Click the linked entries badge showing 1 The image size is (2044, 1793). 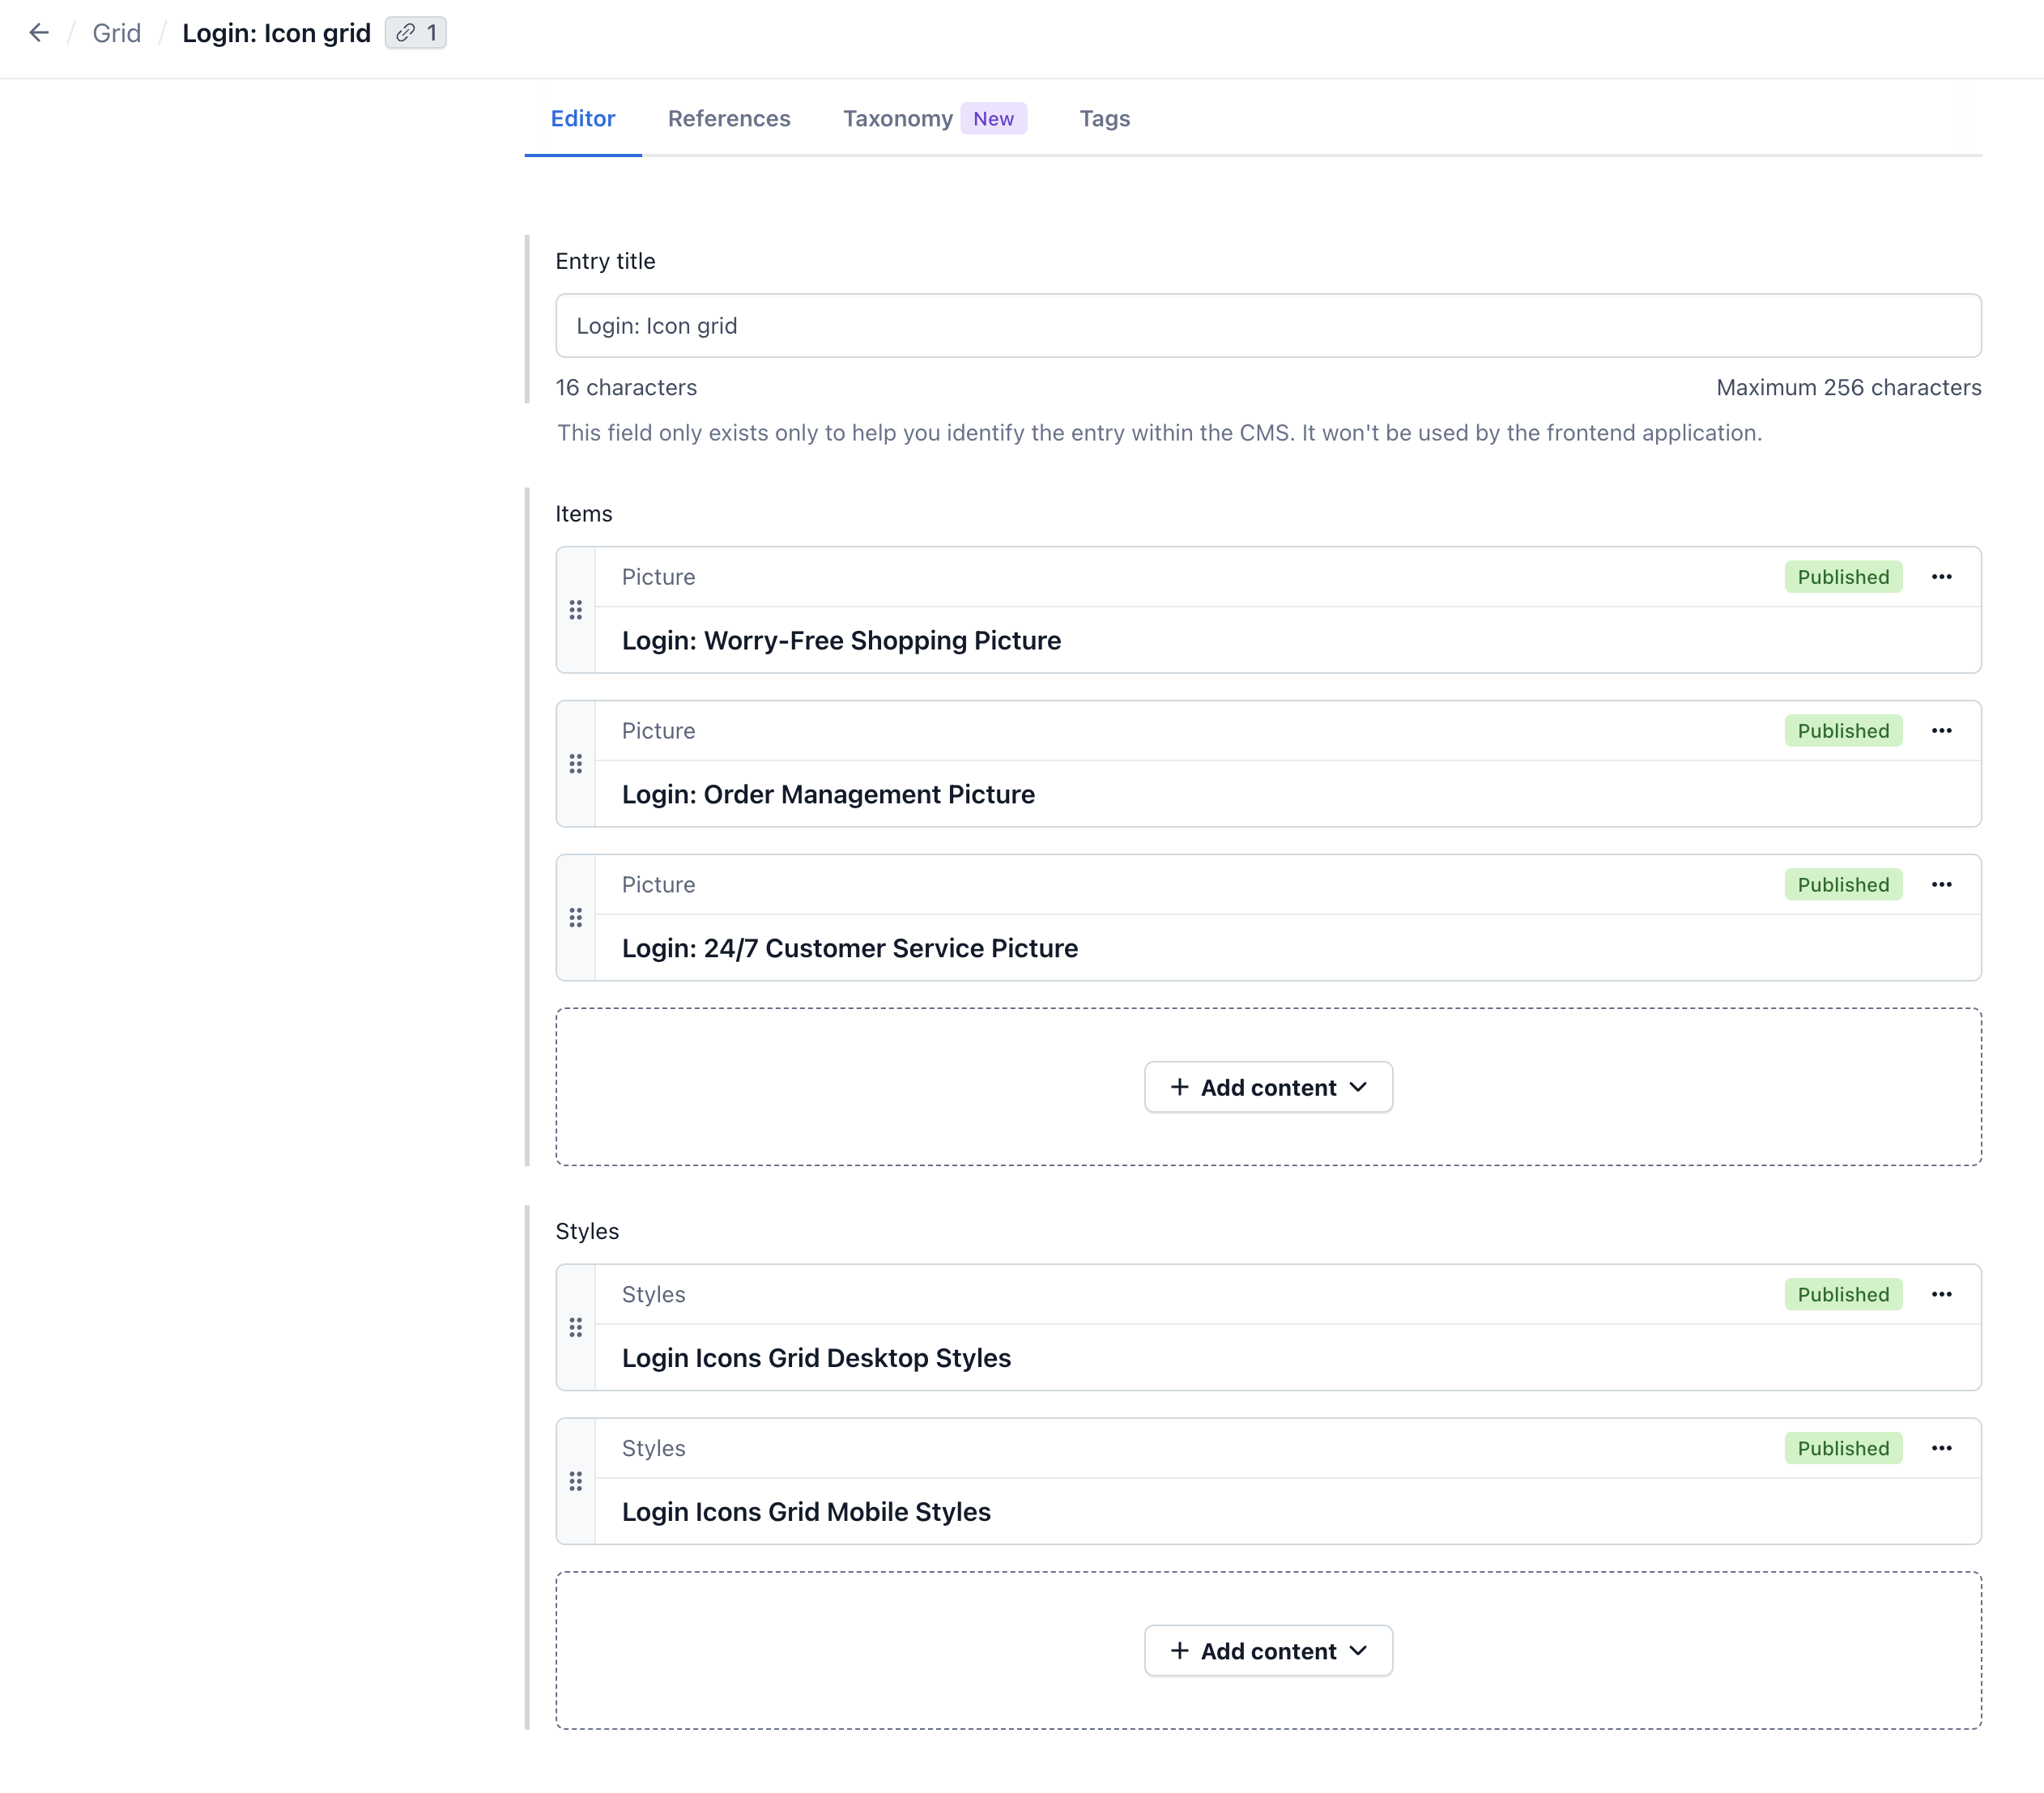(x=416, y=33)
